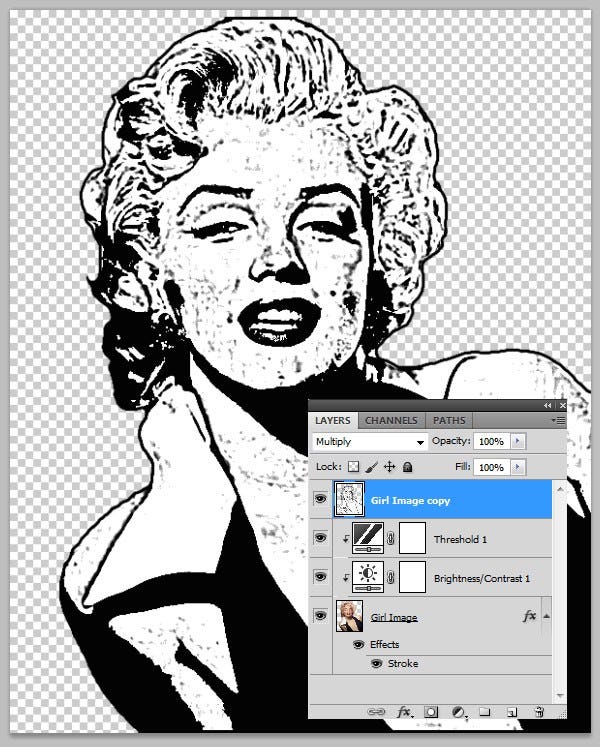The width and height of the screenshot is (600, 747).
Task: Open the Multiply blend mode dropdown
Action: pos(370,442)
